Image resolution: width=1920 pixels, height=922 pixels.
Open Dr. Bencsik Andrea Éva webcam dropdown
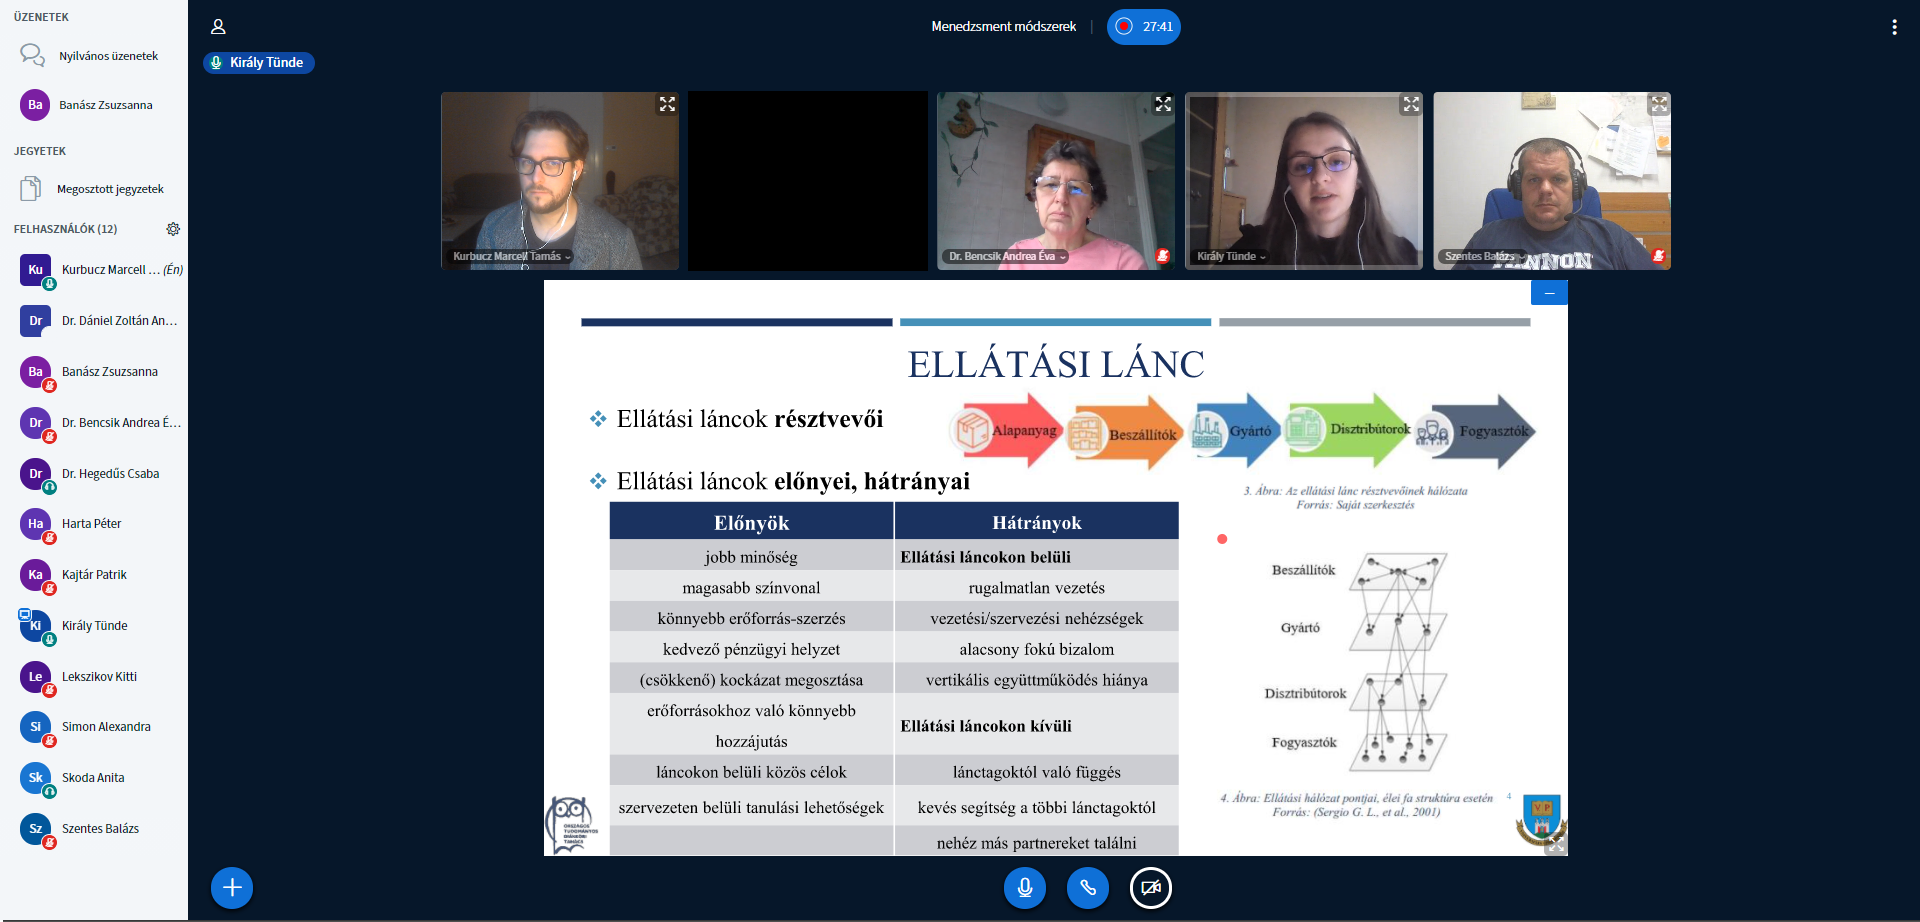(1007, 257)
